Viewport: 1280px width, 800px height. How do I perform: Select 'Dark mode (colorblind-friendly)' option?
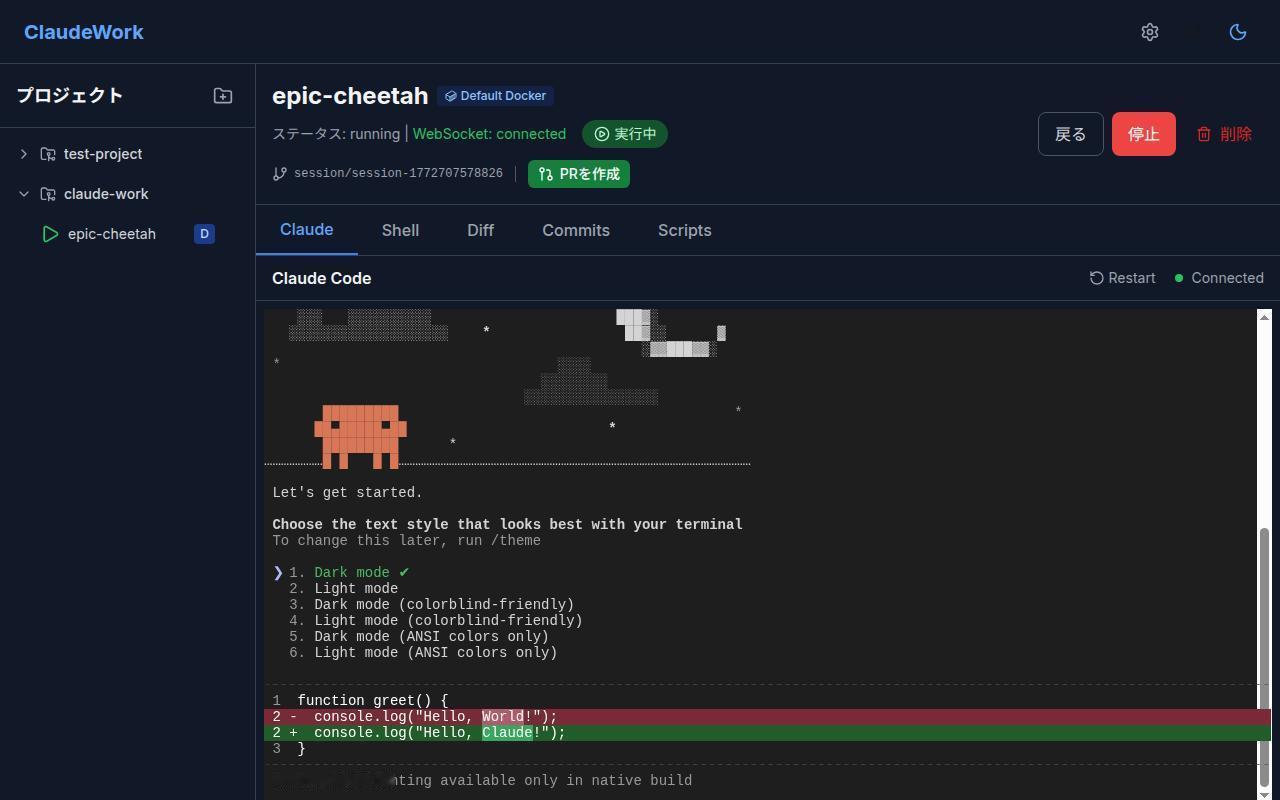click(x=432, y=605)
